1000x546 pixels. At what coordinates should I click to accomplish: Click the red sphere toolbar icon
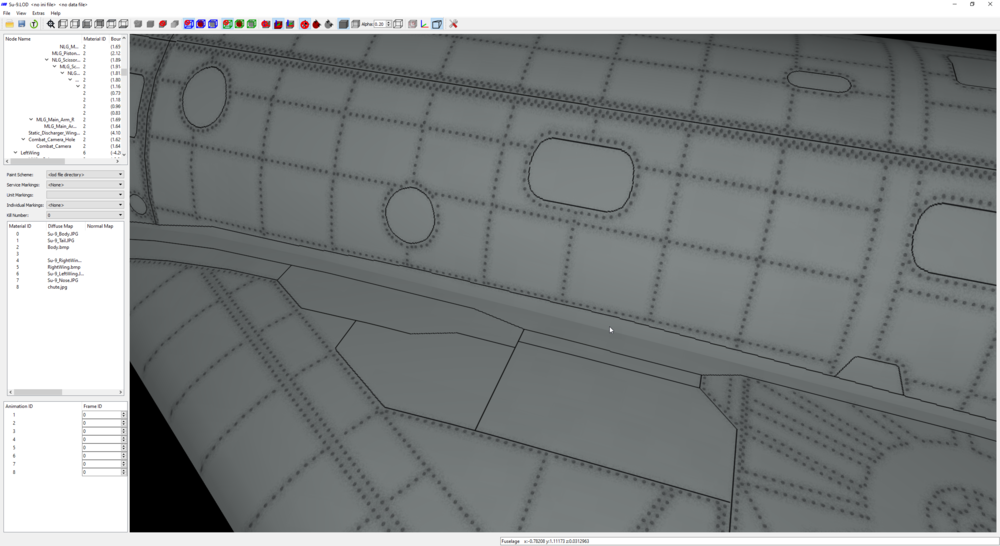[316, 24]
